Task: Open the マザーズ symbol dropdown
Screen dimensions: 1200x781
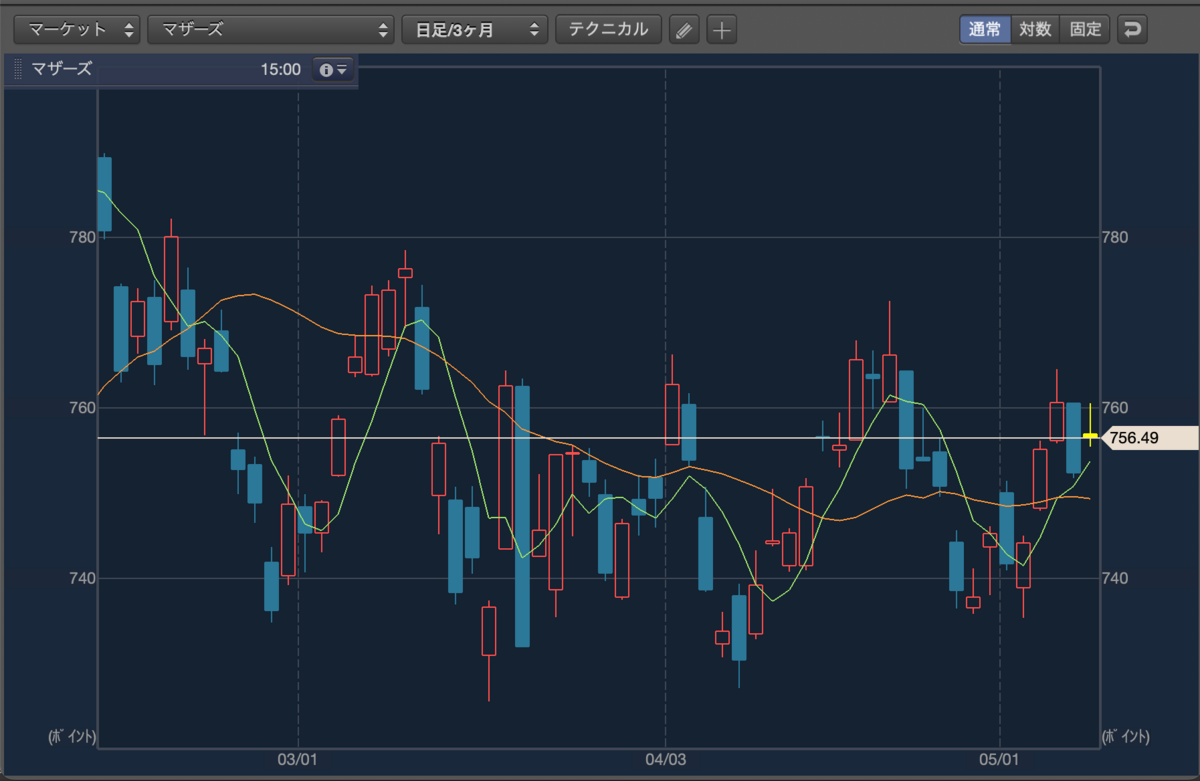Action: [271, 29]
